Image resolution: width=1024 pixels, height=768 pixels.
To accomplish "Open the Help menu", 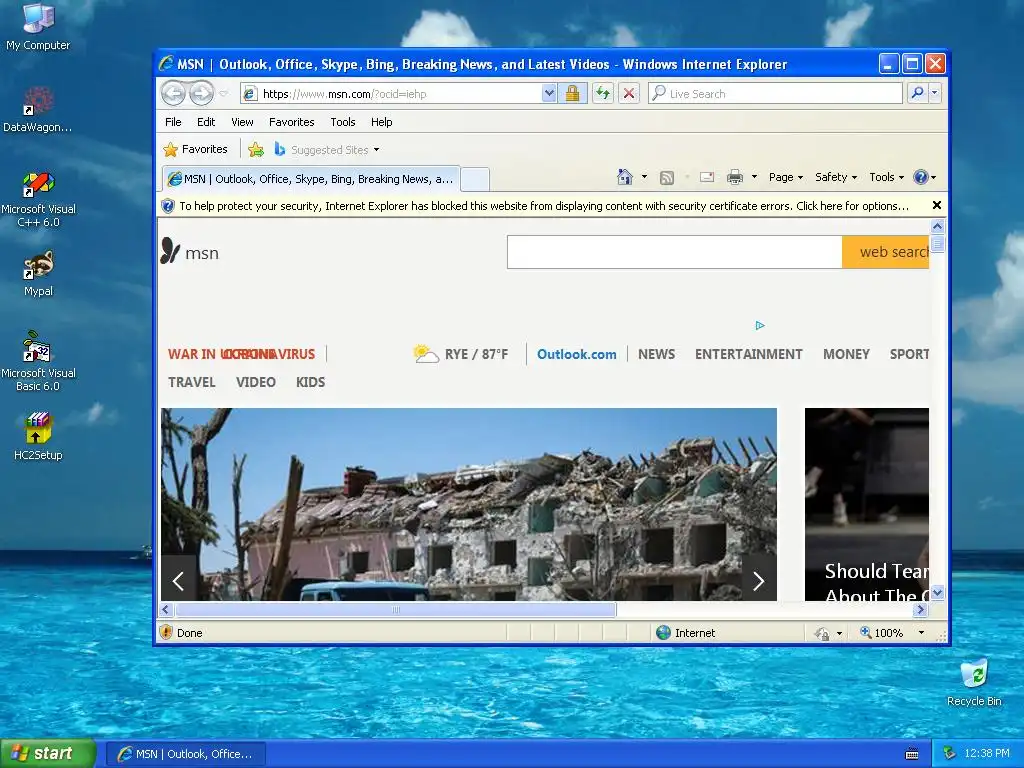I will click(x=381, y=122).
